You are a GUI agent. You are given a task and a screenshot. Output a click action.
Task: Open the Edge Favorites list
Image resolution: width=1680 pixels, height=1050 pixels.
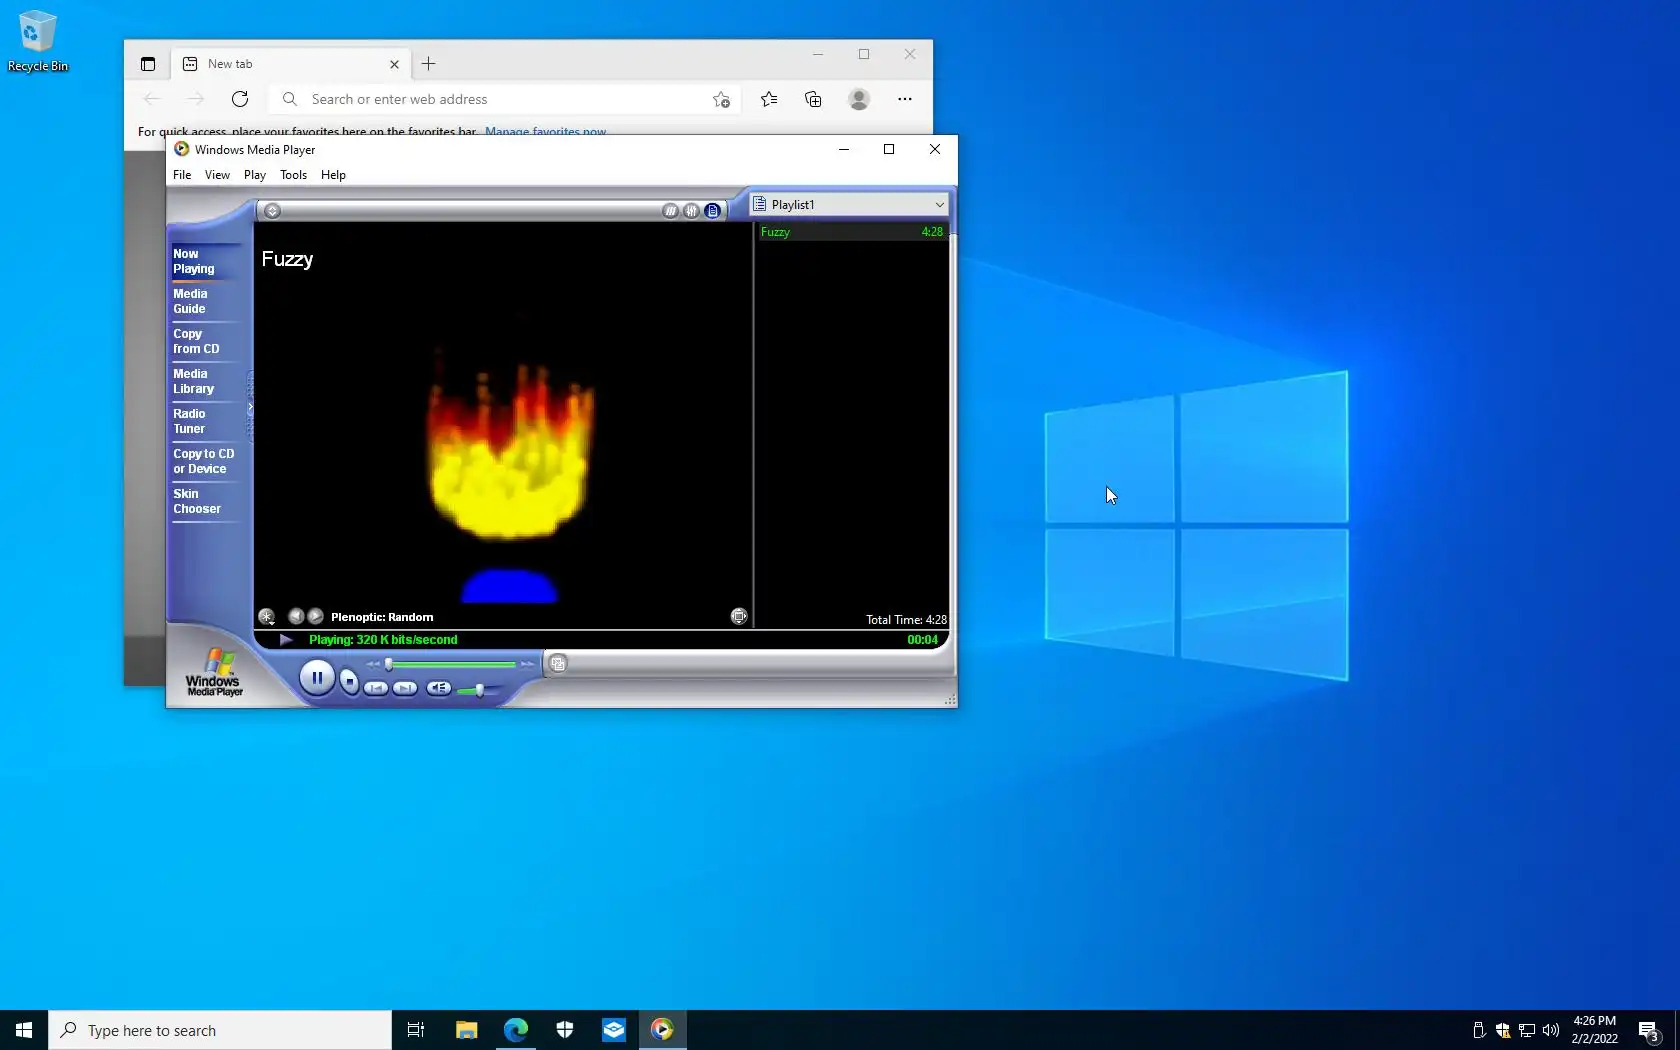coord(769,99)
